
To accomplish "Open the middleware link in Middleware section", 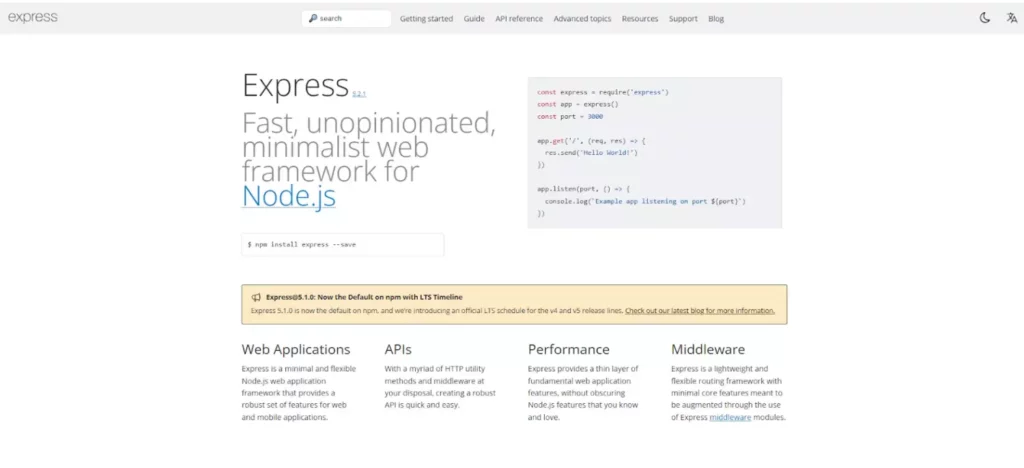I will [730, 417].
